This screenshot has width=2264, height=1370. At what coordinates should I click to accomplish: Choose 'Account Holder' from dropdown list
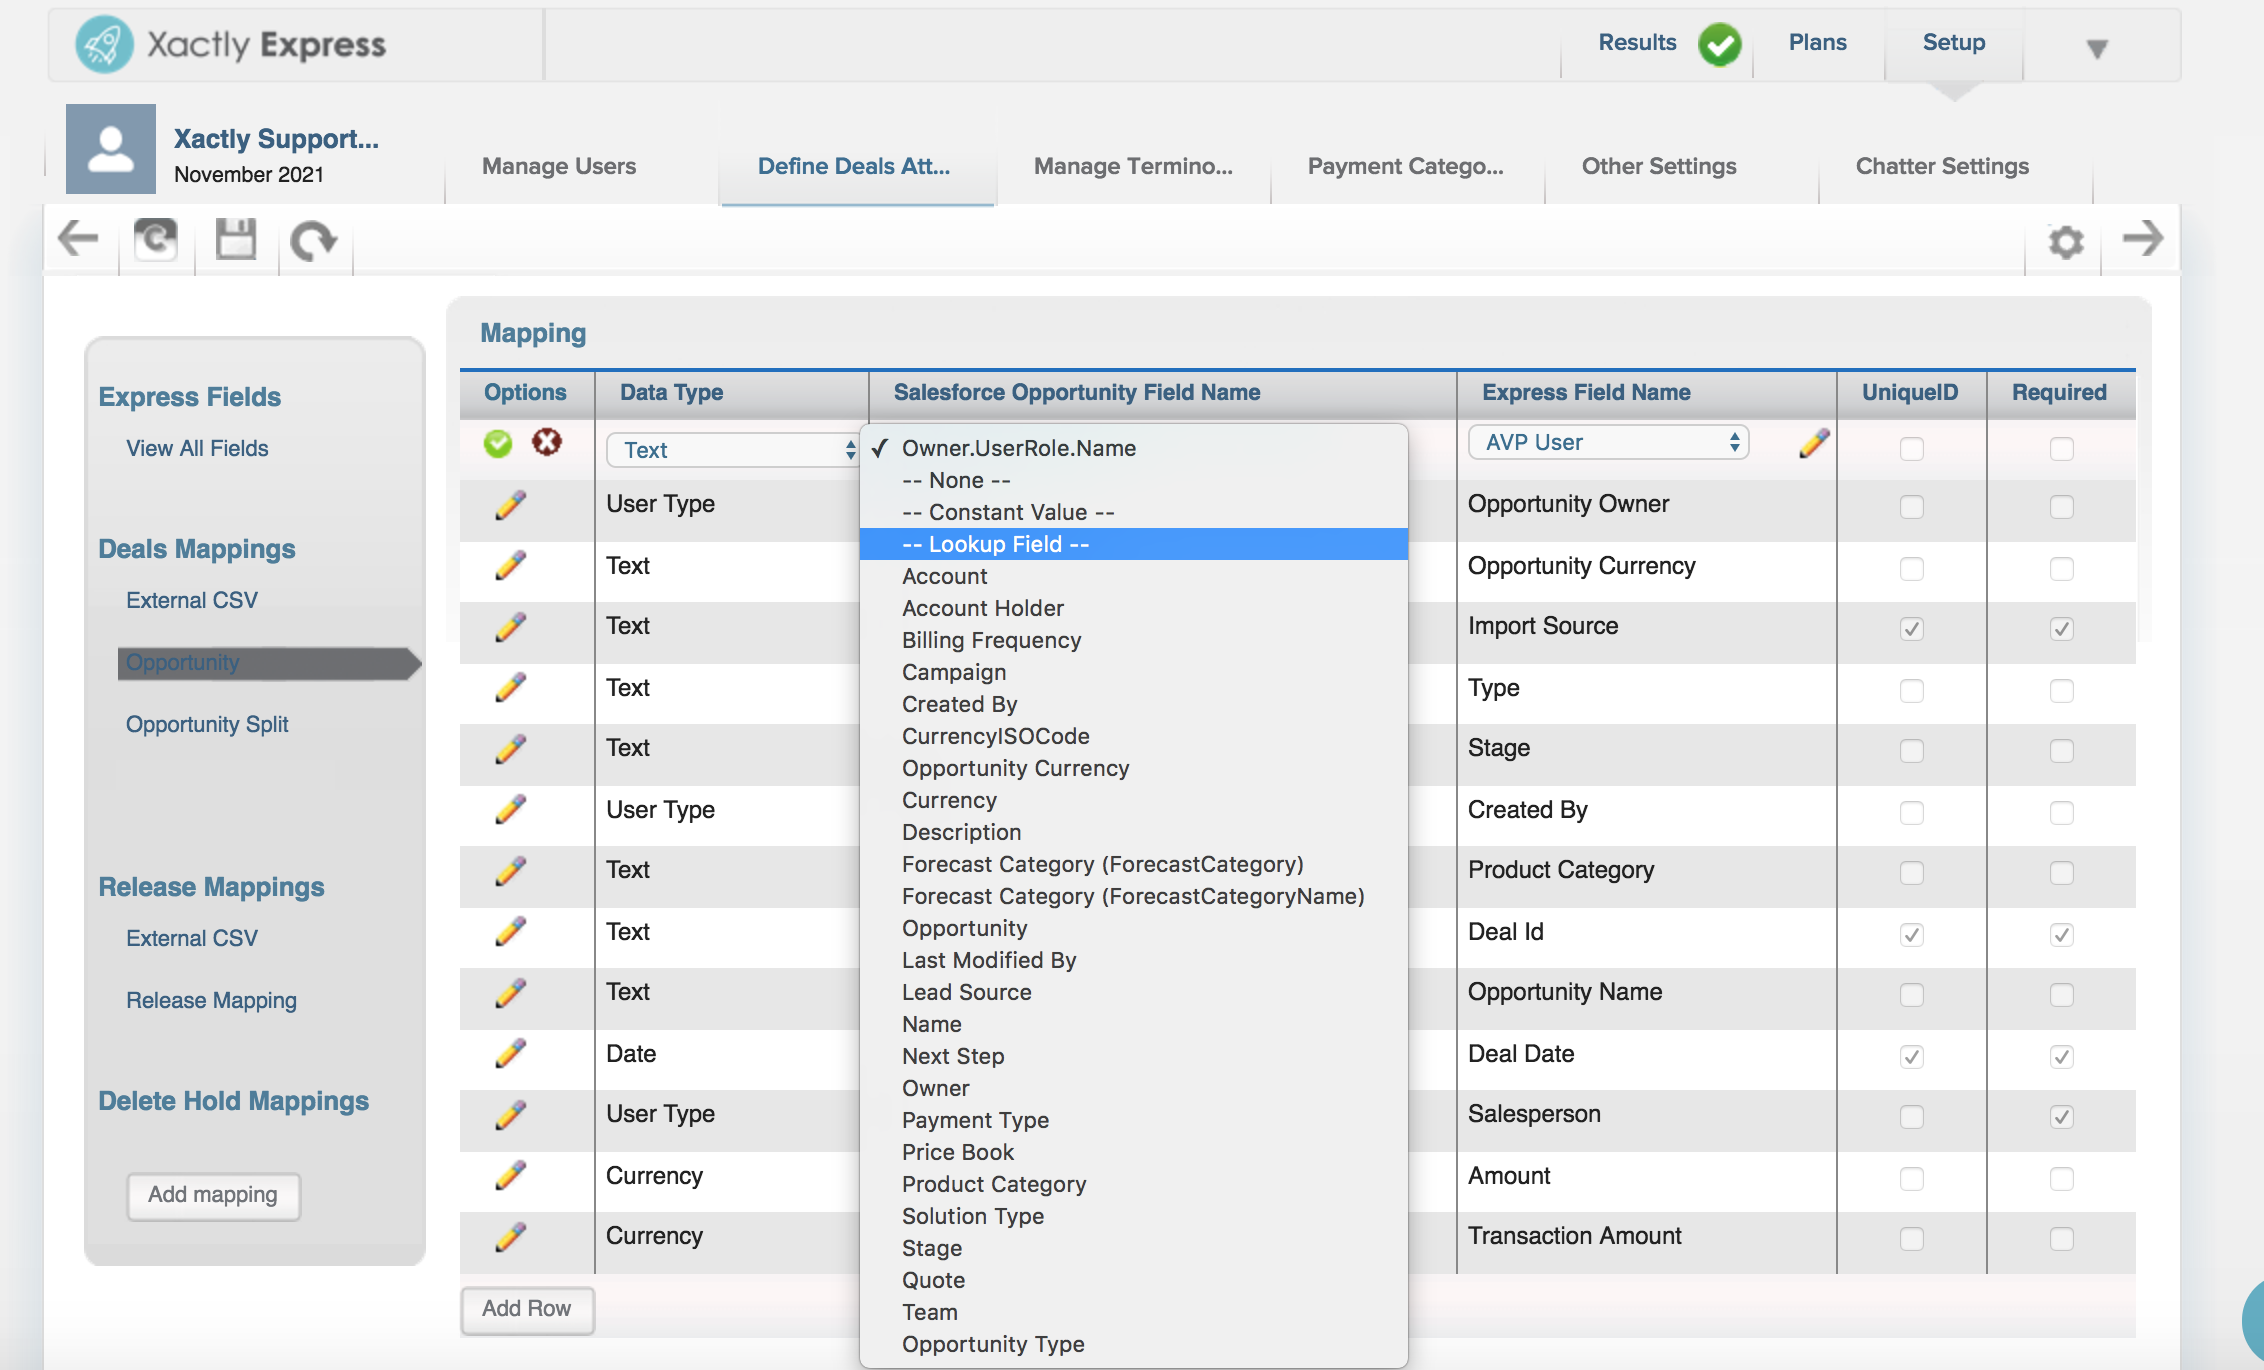click(x=1134, y=608)
